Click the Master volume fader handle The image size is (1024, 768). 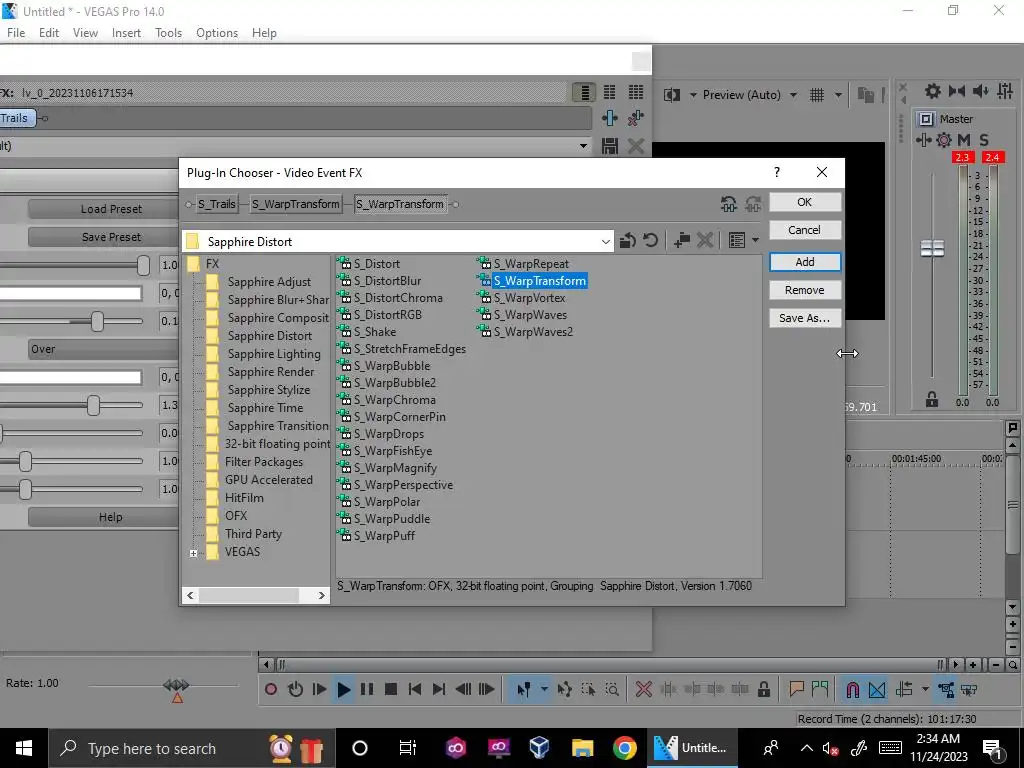(x=932, y=248)
